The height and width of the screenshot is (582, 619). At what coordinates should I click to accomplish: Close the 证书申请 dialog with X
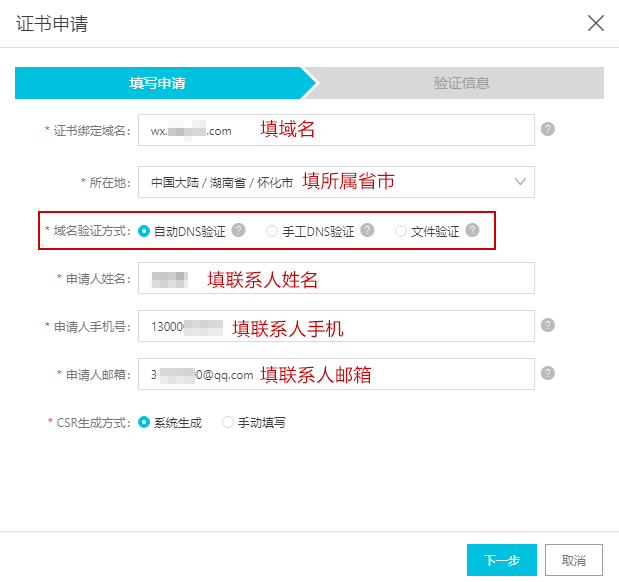(596, 23)
